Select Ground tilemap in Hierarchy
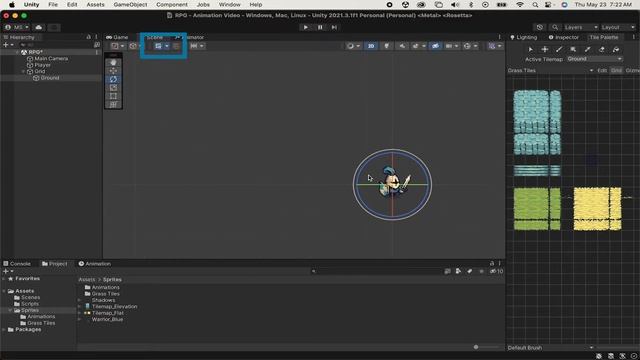 [50, 78]
